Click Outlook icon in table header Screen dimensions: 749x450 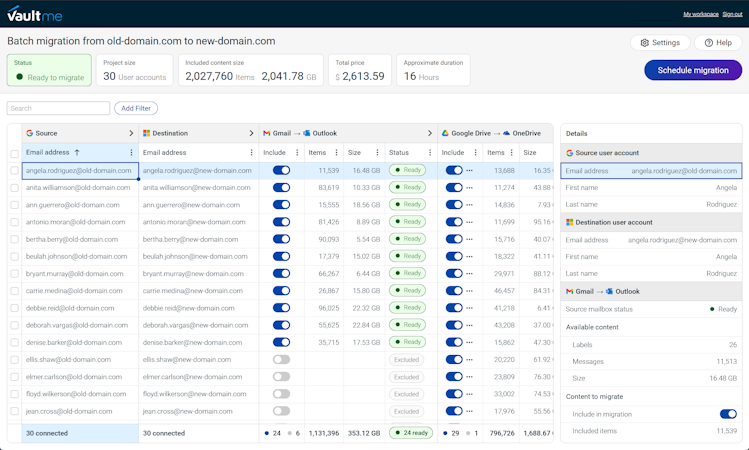307,133
